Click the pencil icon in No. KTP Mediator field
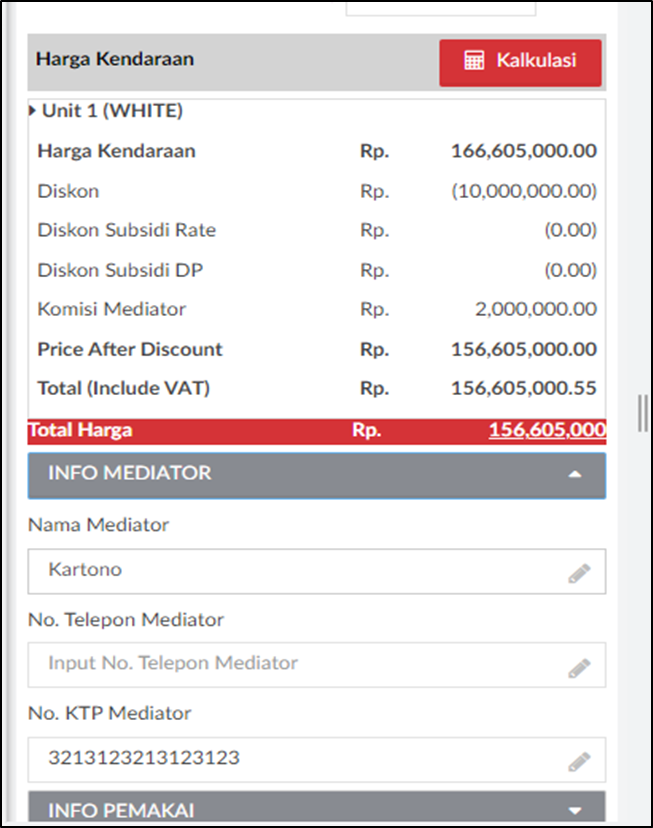Image resolution: width=653 pixels, height=828 pixels. (x=579, y=761)
